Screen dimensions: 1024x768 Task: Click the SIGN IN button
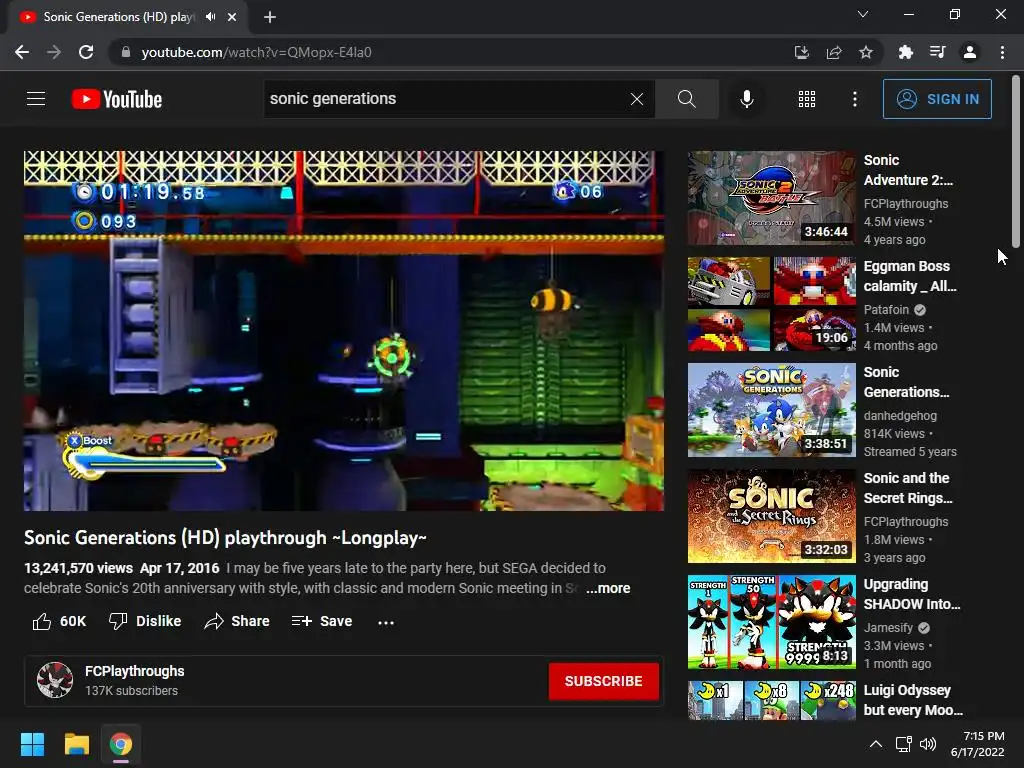point(937,99)
